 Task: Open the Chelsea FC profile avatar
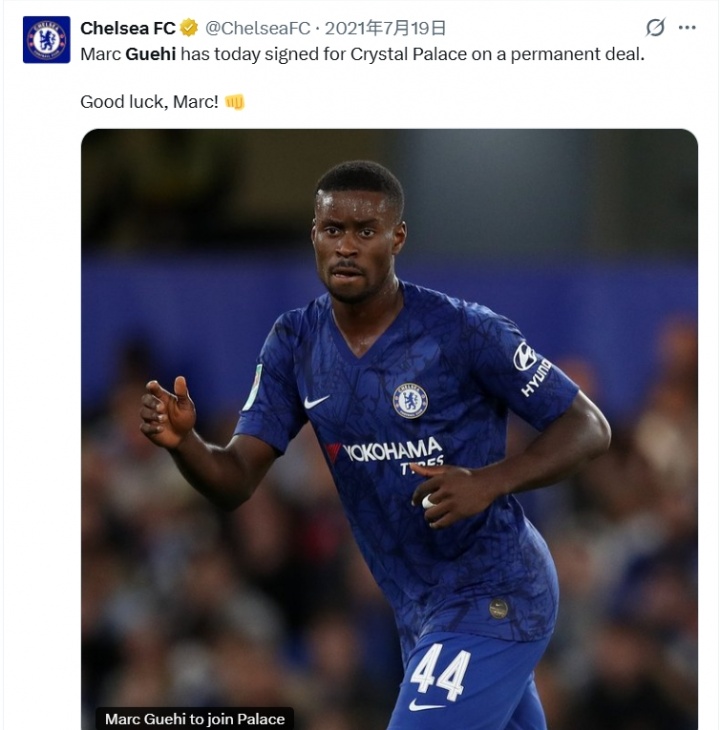point(47,40)
